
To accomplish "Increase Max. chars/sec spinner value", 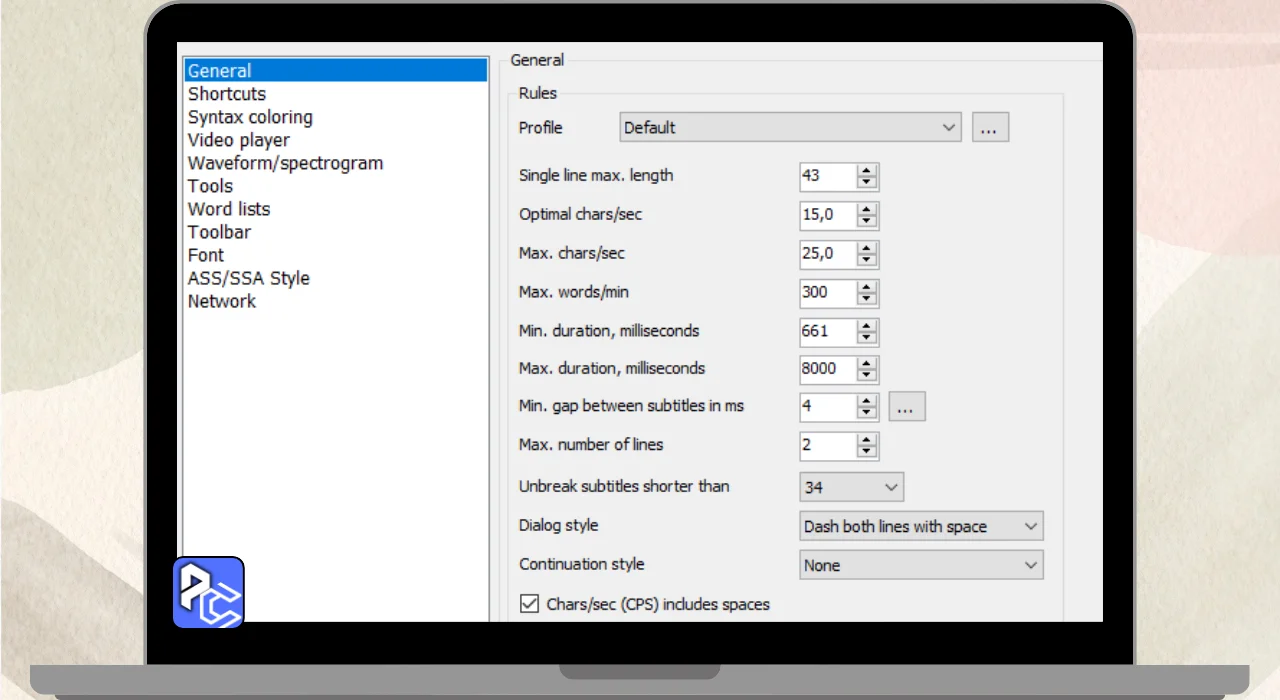I will 867,249.
